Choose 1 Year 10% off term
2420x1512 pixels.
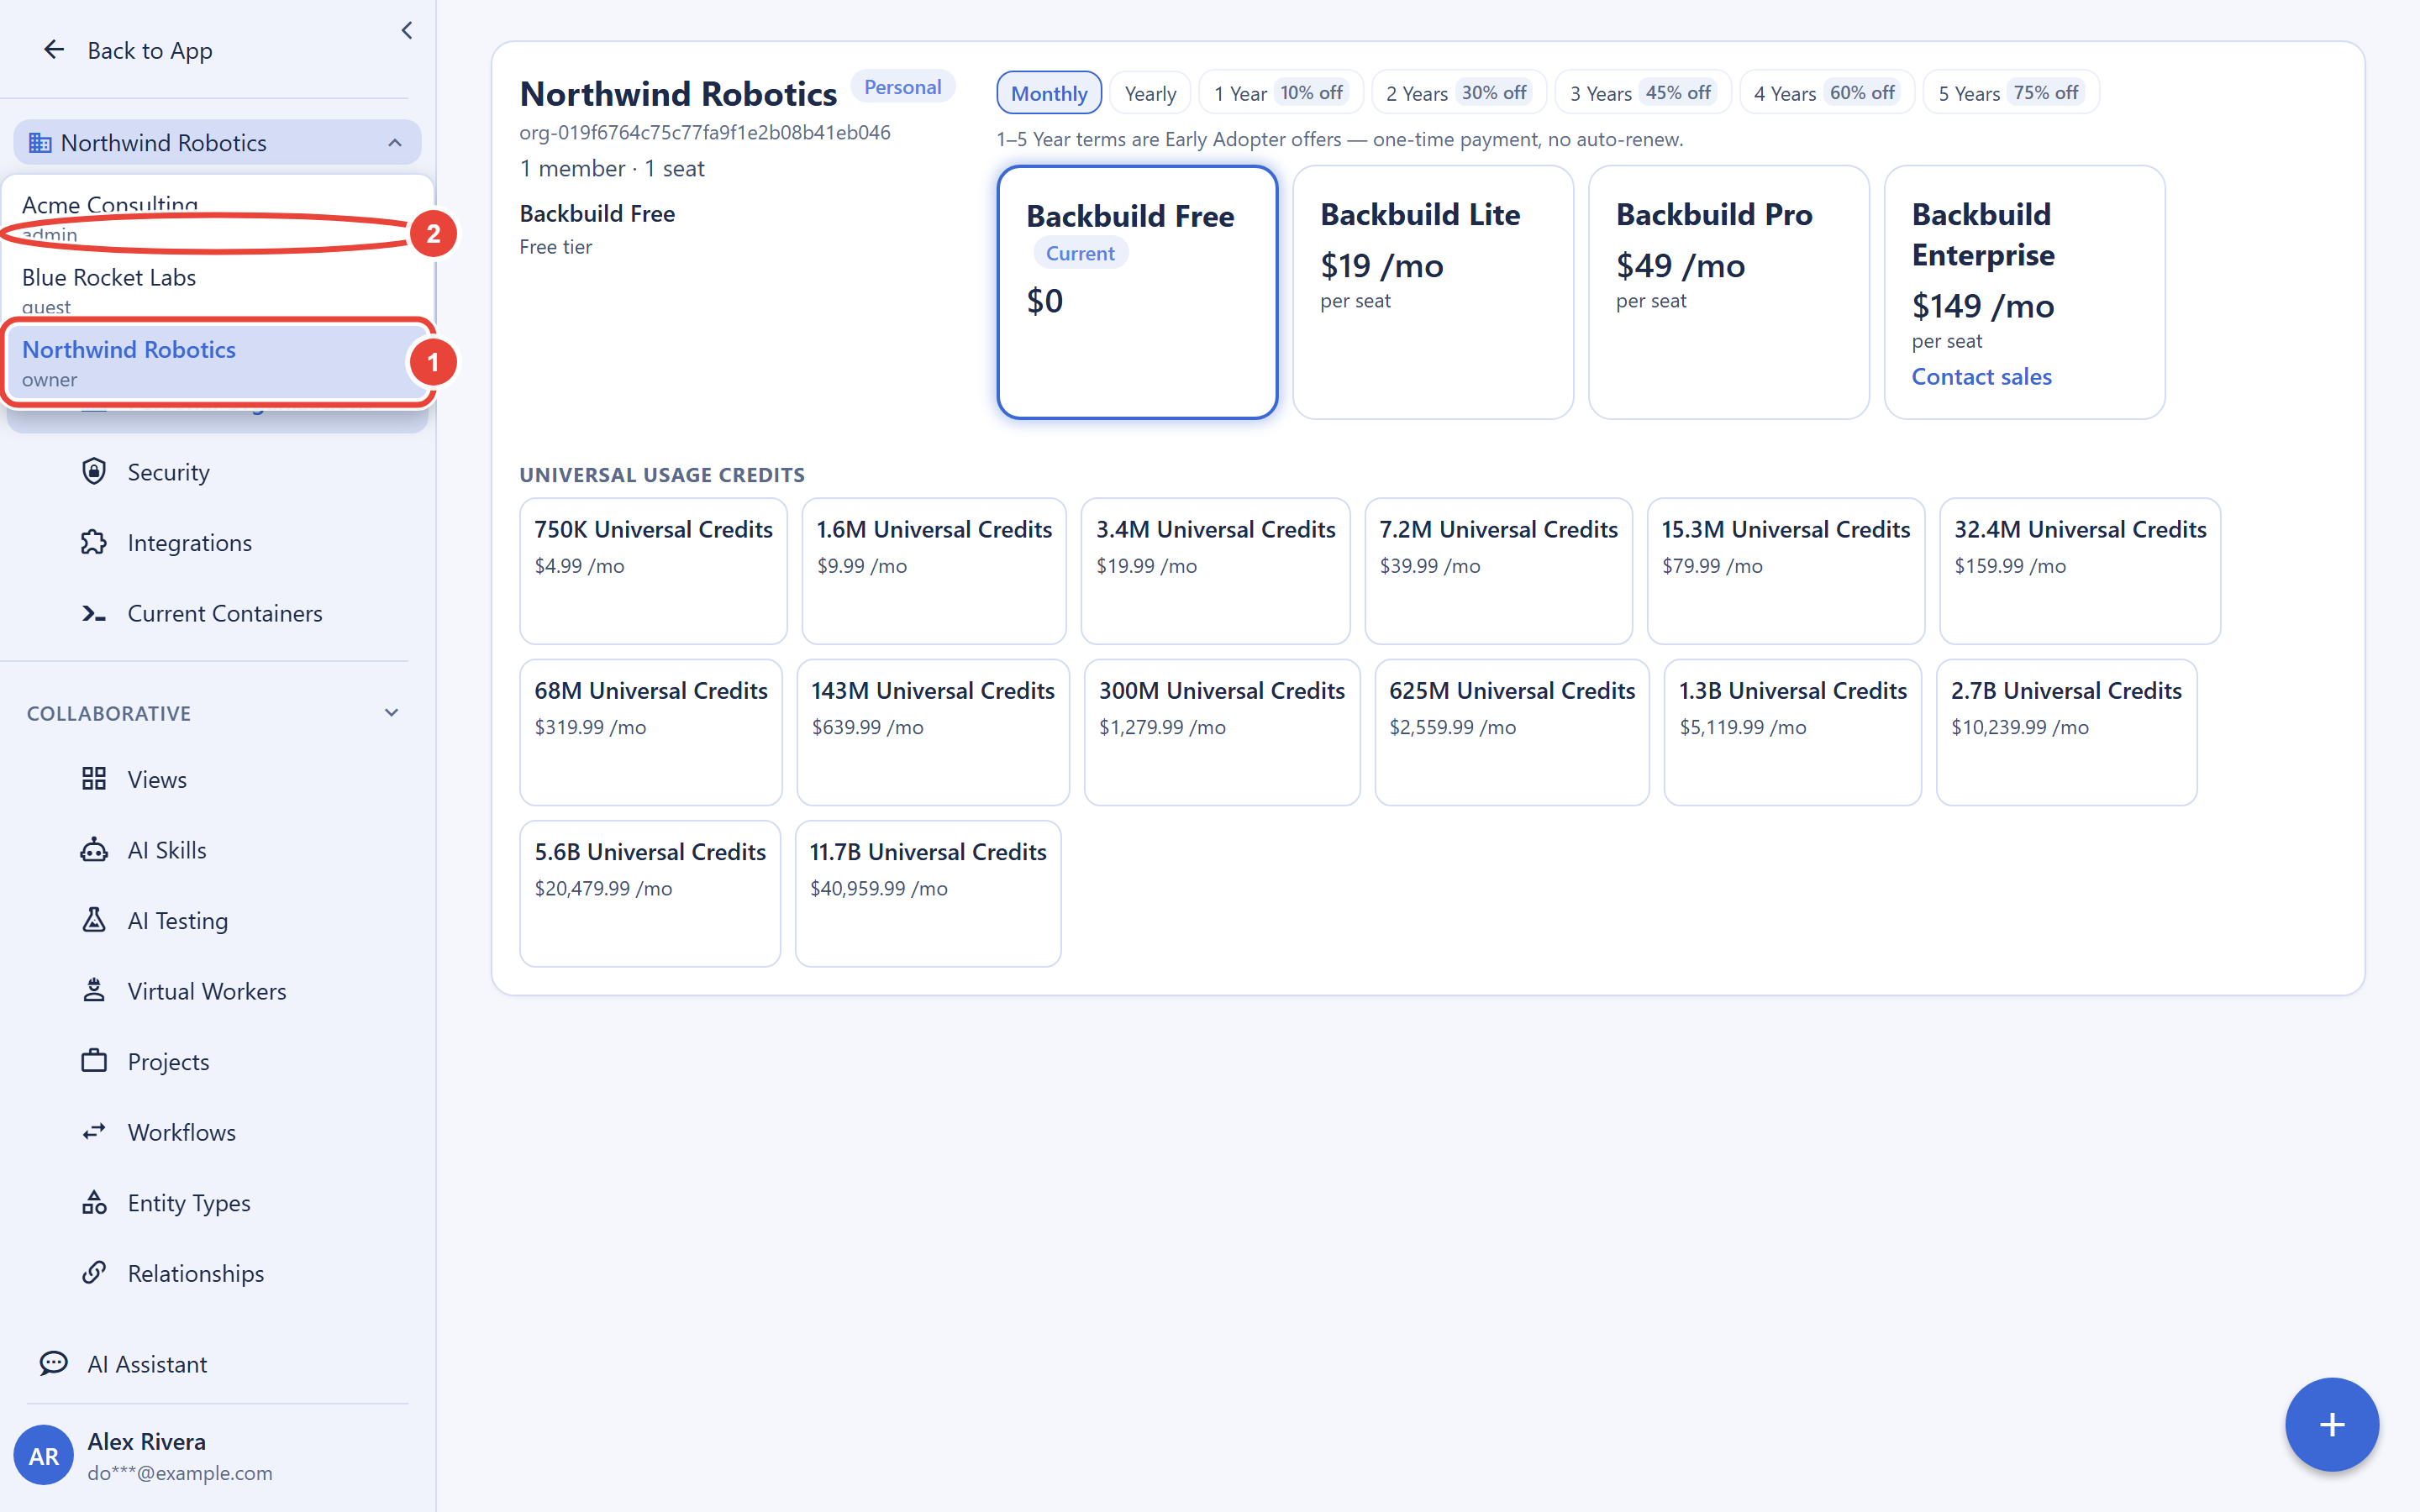(1281, 93)
